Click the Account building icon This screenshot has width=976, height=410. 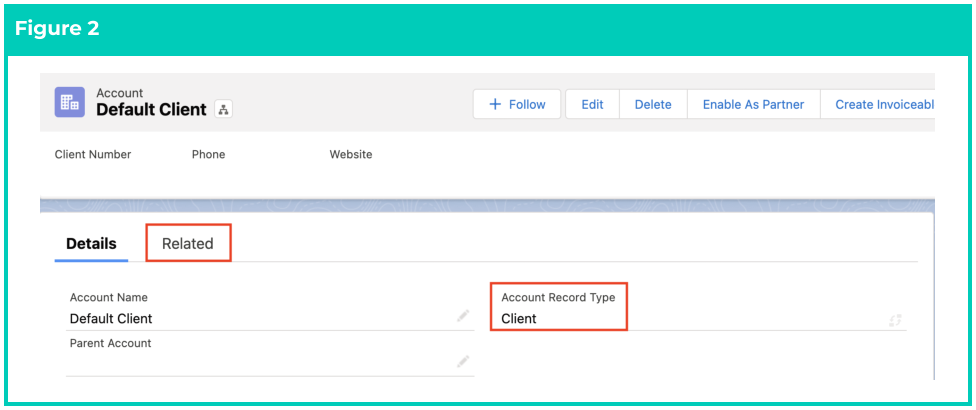[70, 102]
